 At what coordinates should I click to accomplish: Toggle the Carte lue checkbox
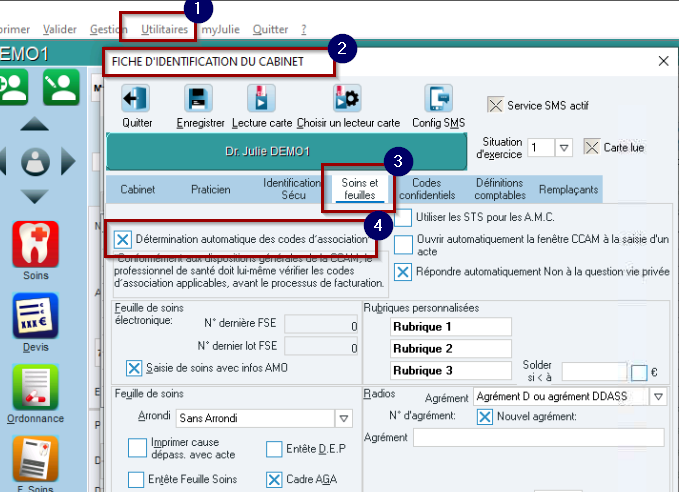click(x=592, y=147)
